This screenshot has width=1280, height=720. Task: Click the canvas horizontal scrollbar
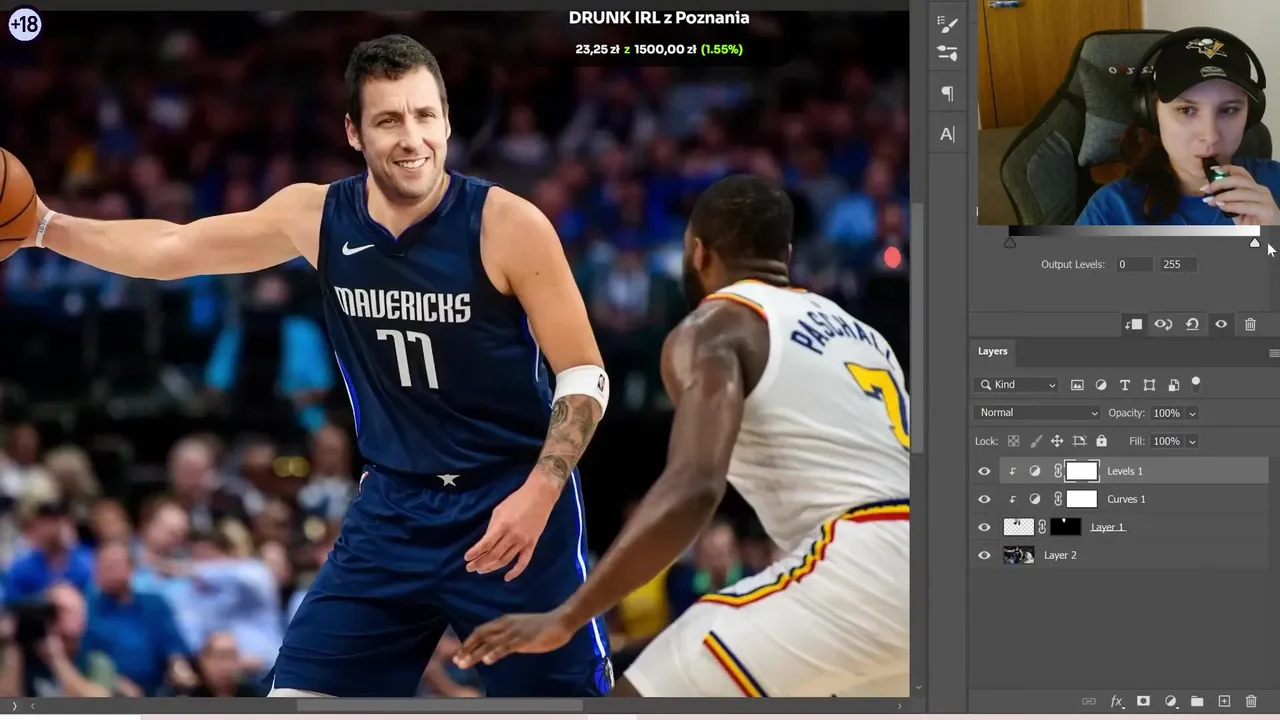tap(441, 705)
